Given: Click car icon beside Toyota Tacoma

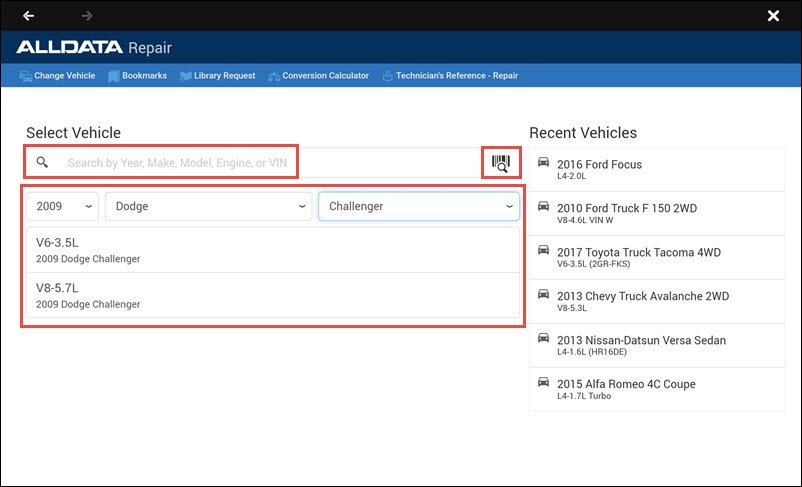Looking at the screenshot, I should pos(543,250).
